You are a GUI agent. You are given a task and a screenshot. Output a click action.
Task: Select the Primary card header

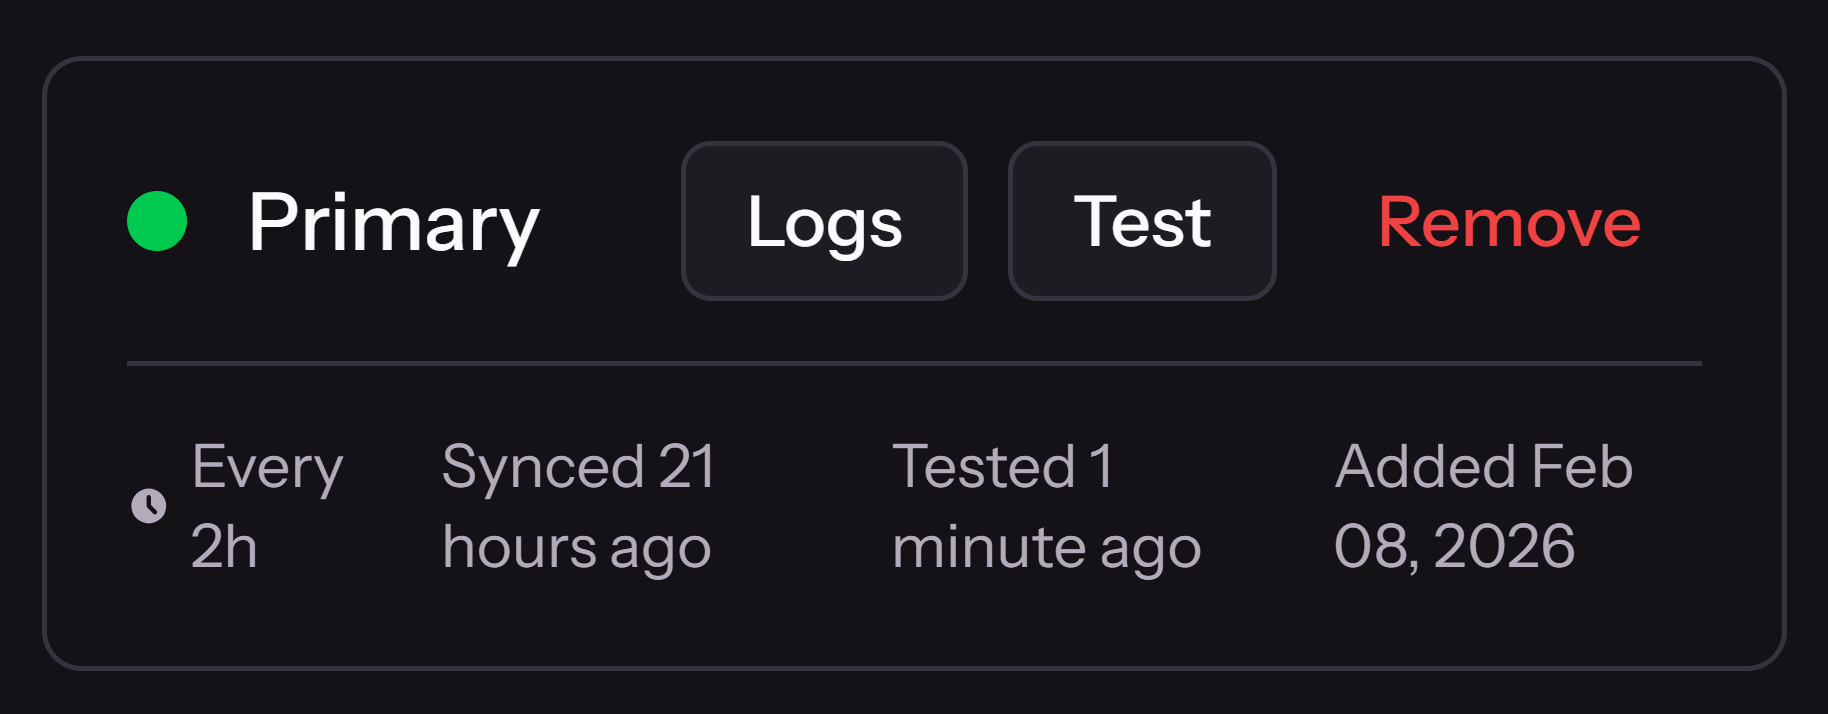[394, 222]
